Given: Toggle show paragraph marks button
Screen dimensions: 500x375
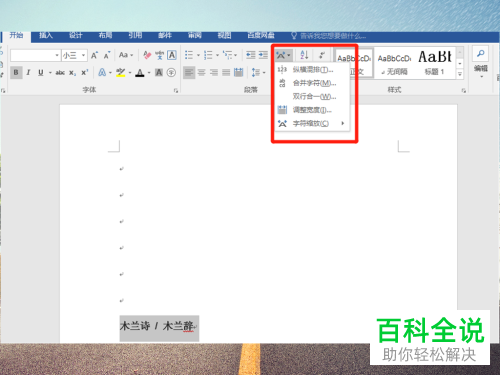Looking at the screenshot, I should (322, 55).
